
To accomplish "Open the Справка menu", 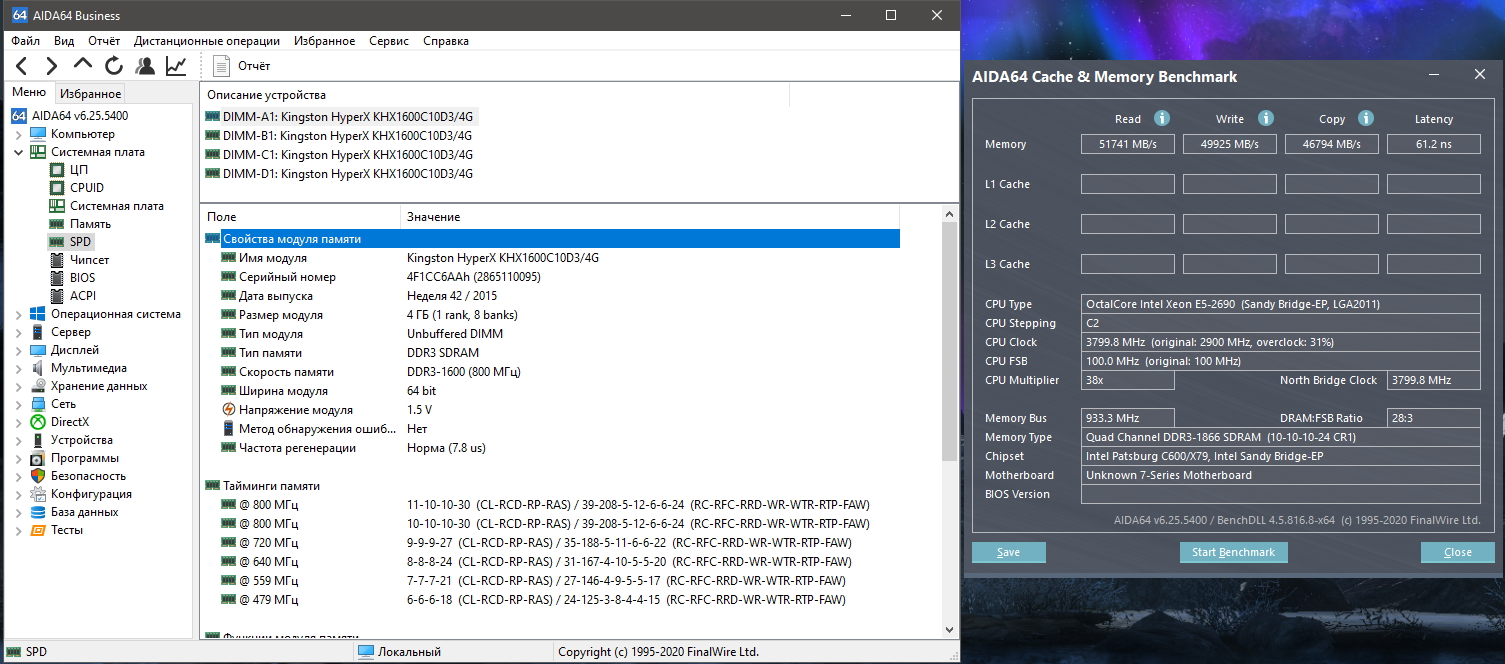I will pyautogui.click(x=446, y=41).
